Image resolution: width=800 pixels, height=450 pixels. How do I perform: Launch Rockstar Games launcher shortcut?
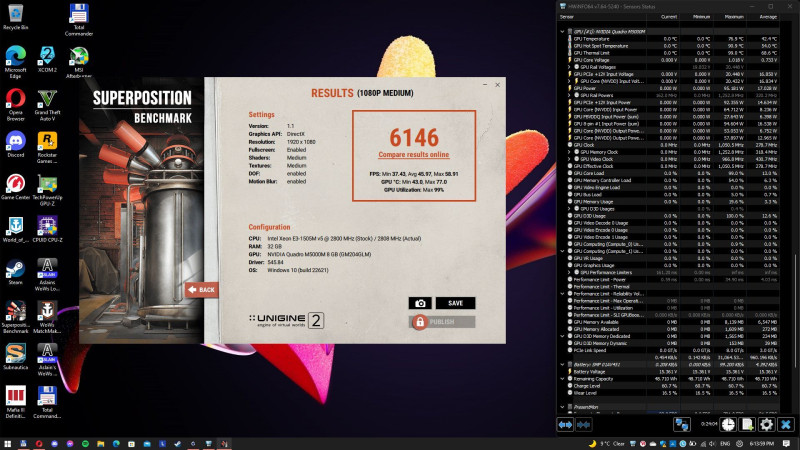pyautogui.click(x=47, y=147)
